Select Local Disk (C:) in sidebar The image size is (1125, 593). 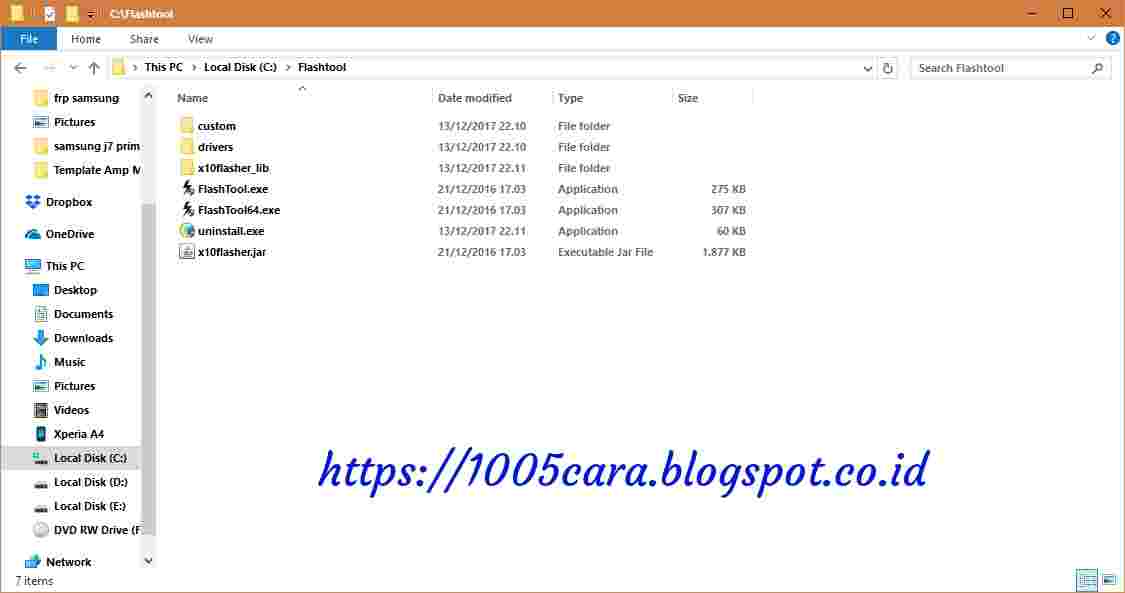coord(80,458)
